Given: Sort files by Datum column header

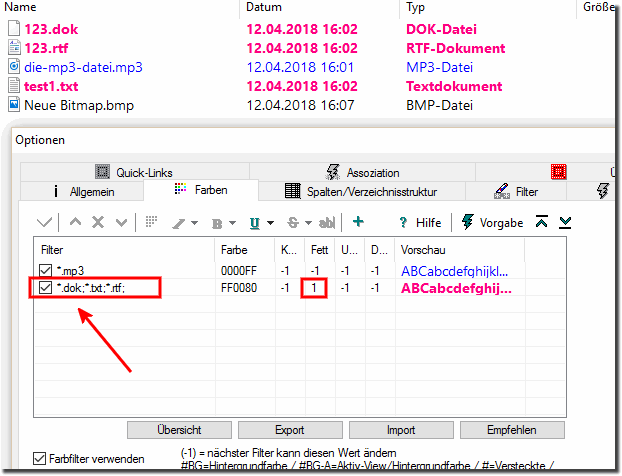Looking at the screenshot, I should point(264,7).
